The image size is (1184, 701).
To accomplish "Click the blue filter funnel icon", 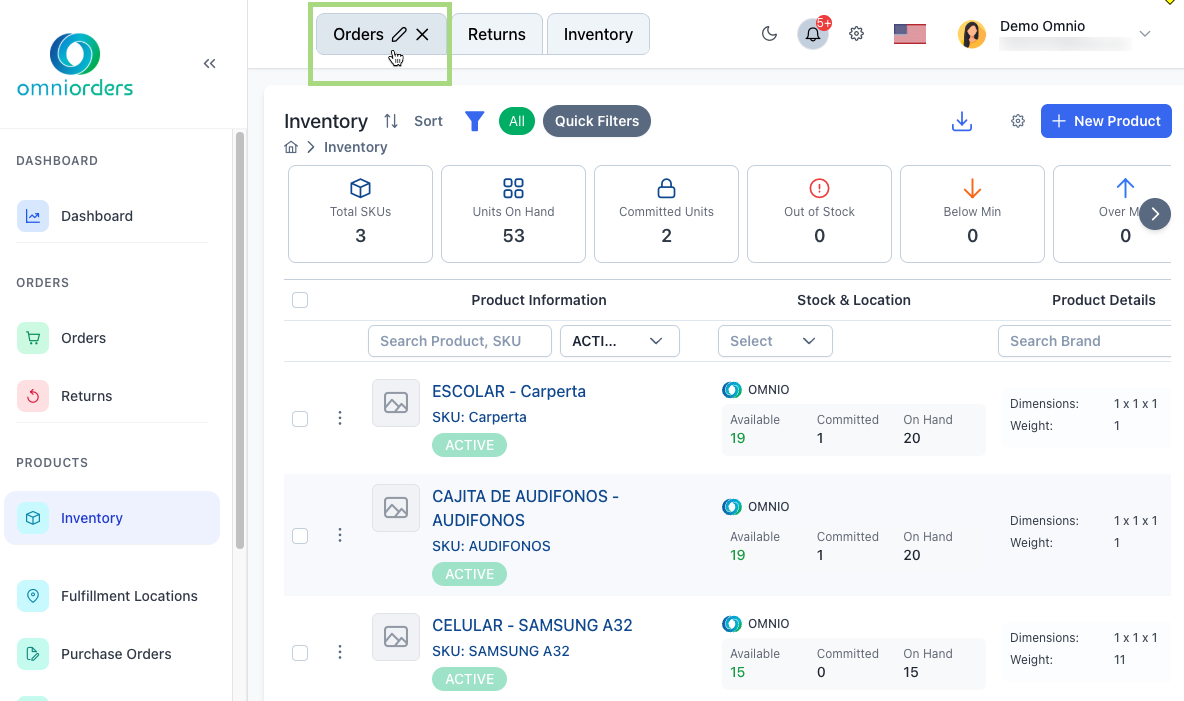I will point(475,121).
